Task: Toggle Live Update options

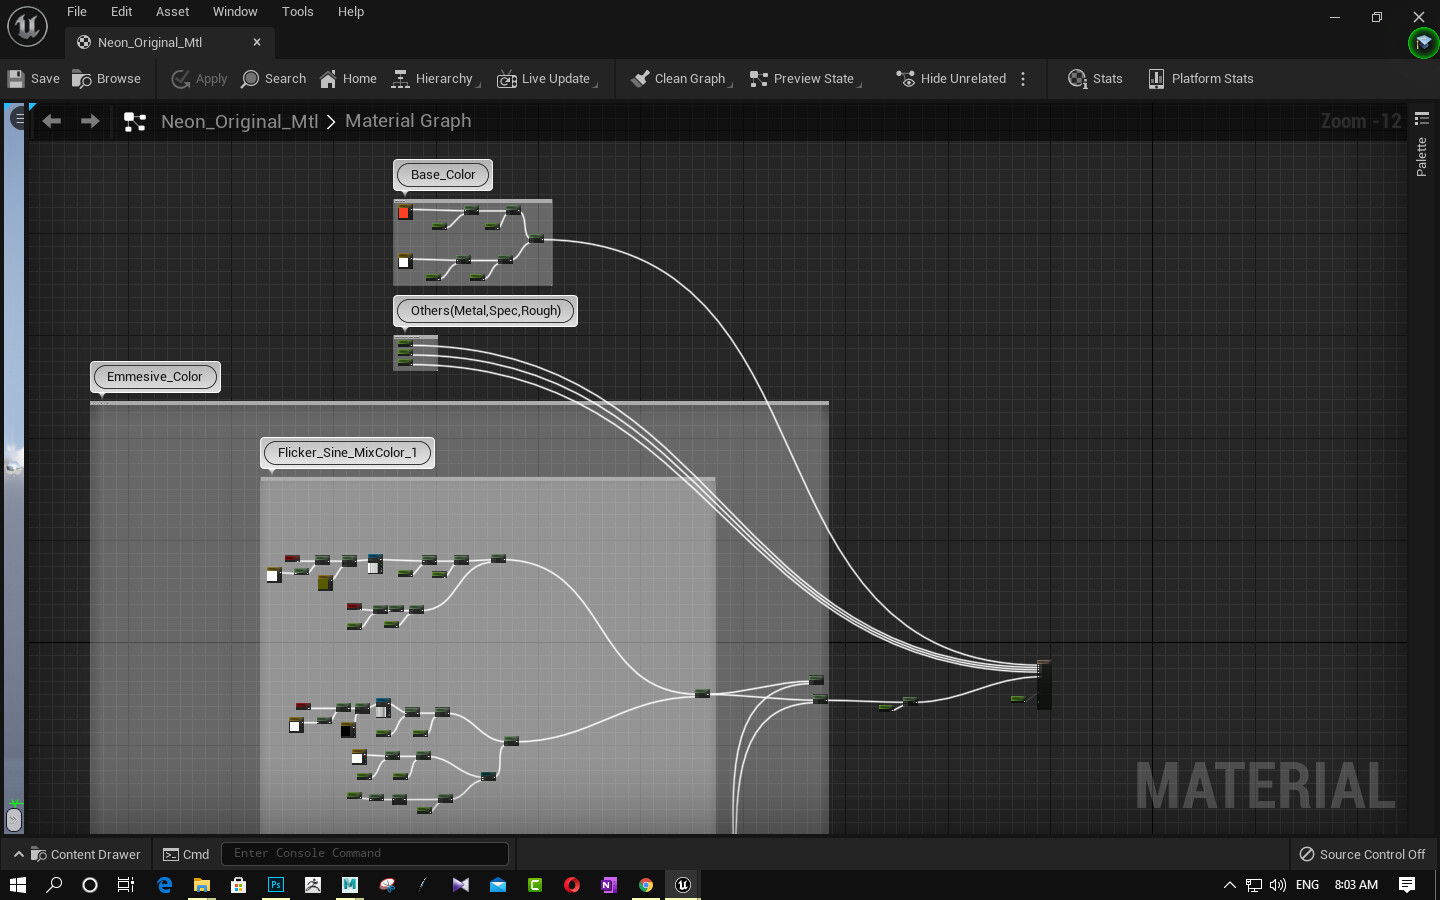Action: (x=547, y=79)
